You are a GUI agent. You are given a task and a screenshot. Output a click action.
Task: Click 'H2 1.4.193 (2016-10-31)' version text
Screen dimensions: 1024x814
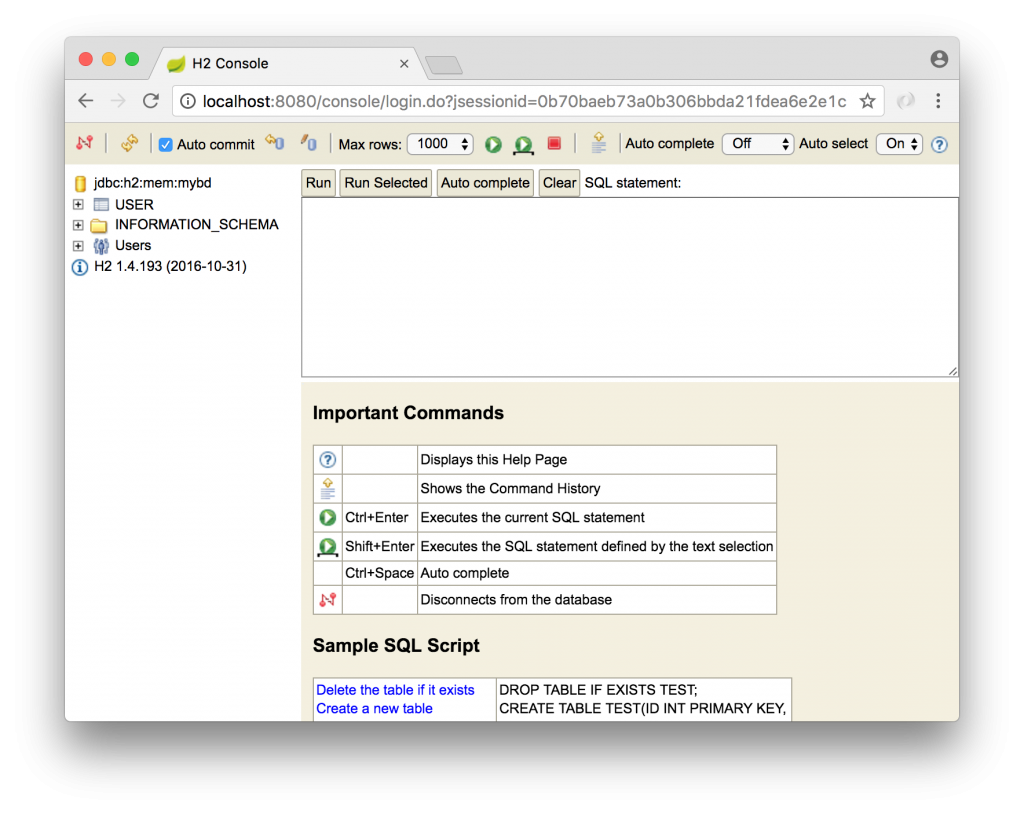[x=170, y=267]
